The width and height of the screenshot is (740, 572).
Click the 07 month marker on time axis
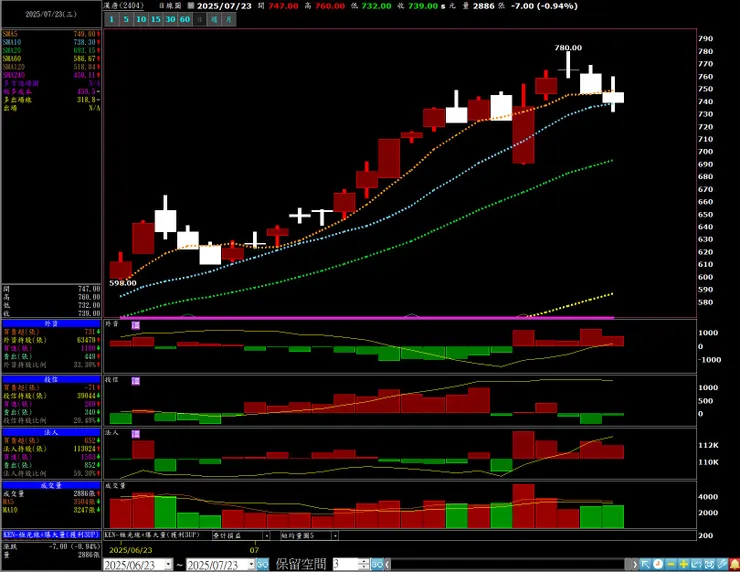coord(254,550)
